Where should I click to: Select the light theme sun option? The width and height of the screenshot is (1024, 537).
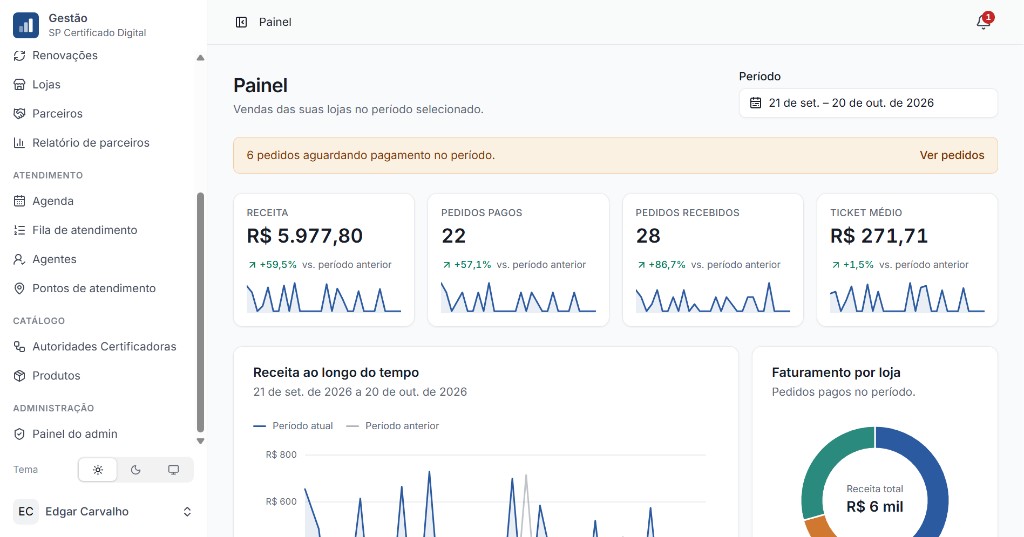pos(98,470)
